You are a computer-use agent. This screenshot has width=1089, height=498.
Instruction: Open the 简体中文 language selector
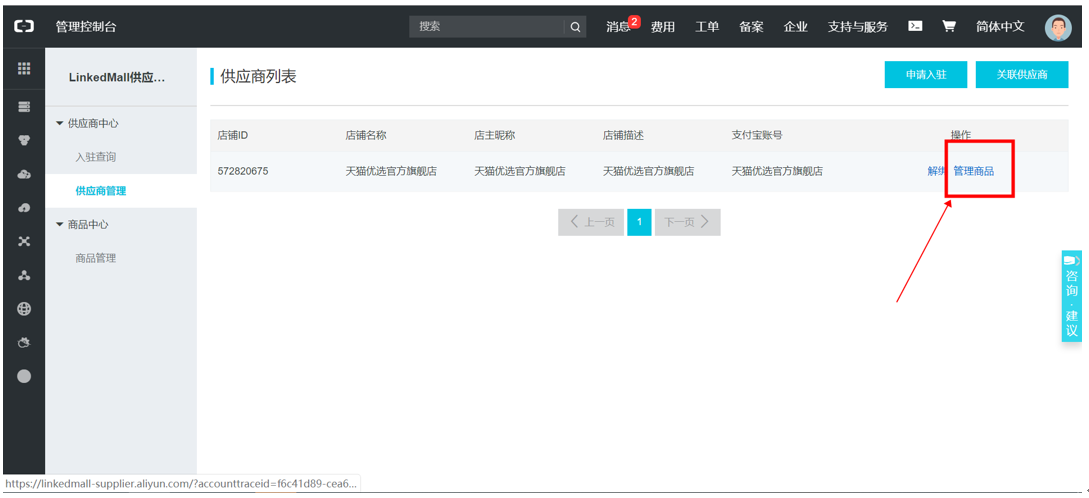pyautogui.click(x=999, y=27)
